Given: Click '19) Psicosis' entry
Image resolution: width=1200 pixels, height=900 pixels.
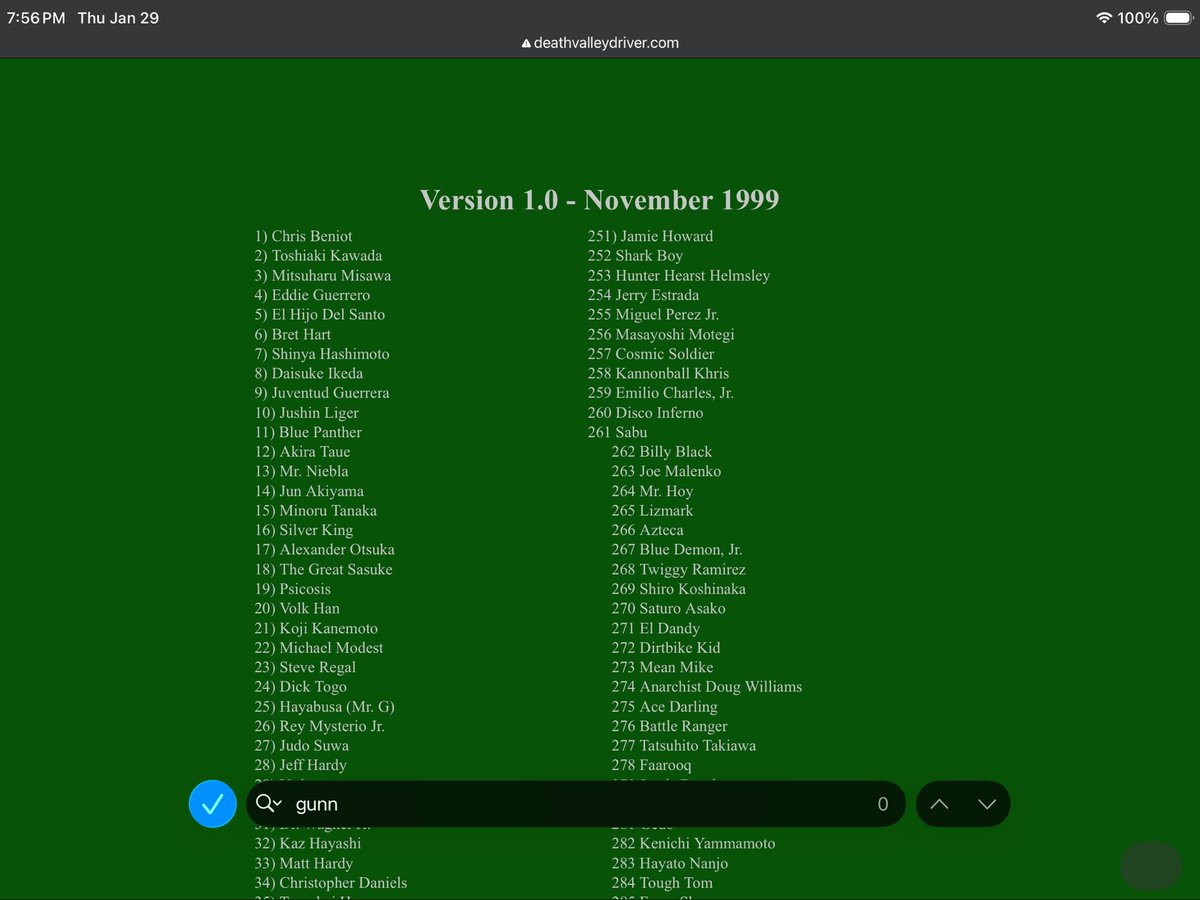Looking at the screenshot, I should coord(292,589).
